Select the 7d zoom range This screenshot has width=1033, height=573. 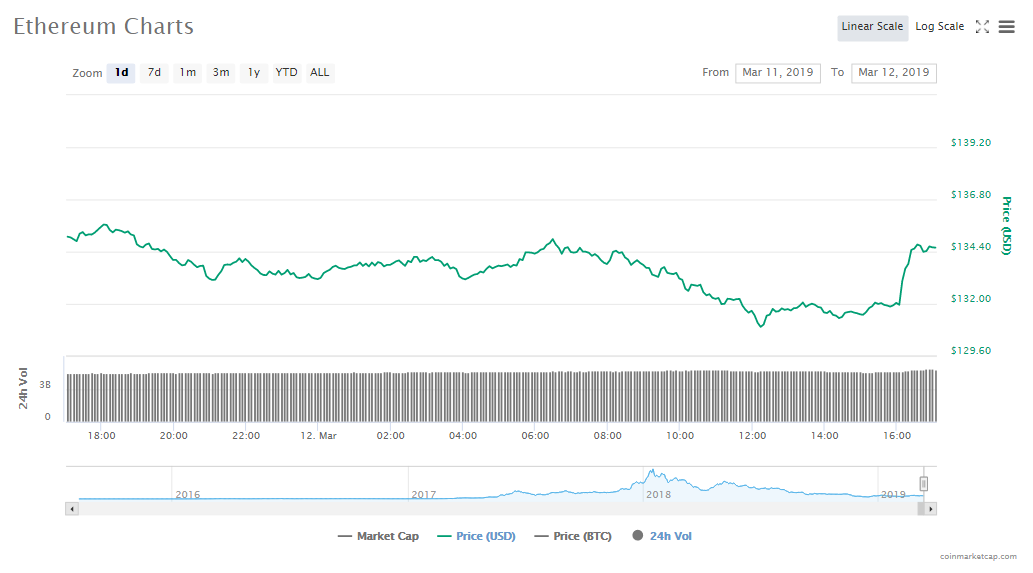(154, 73)
